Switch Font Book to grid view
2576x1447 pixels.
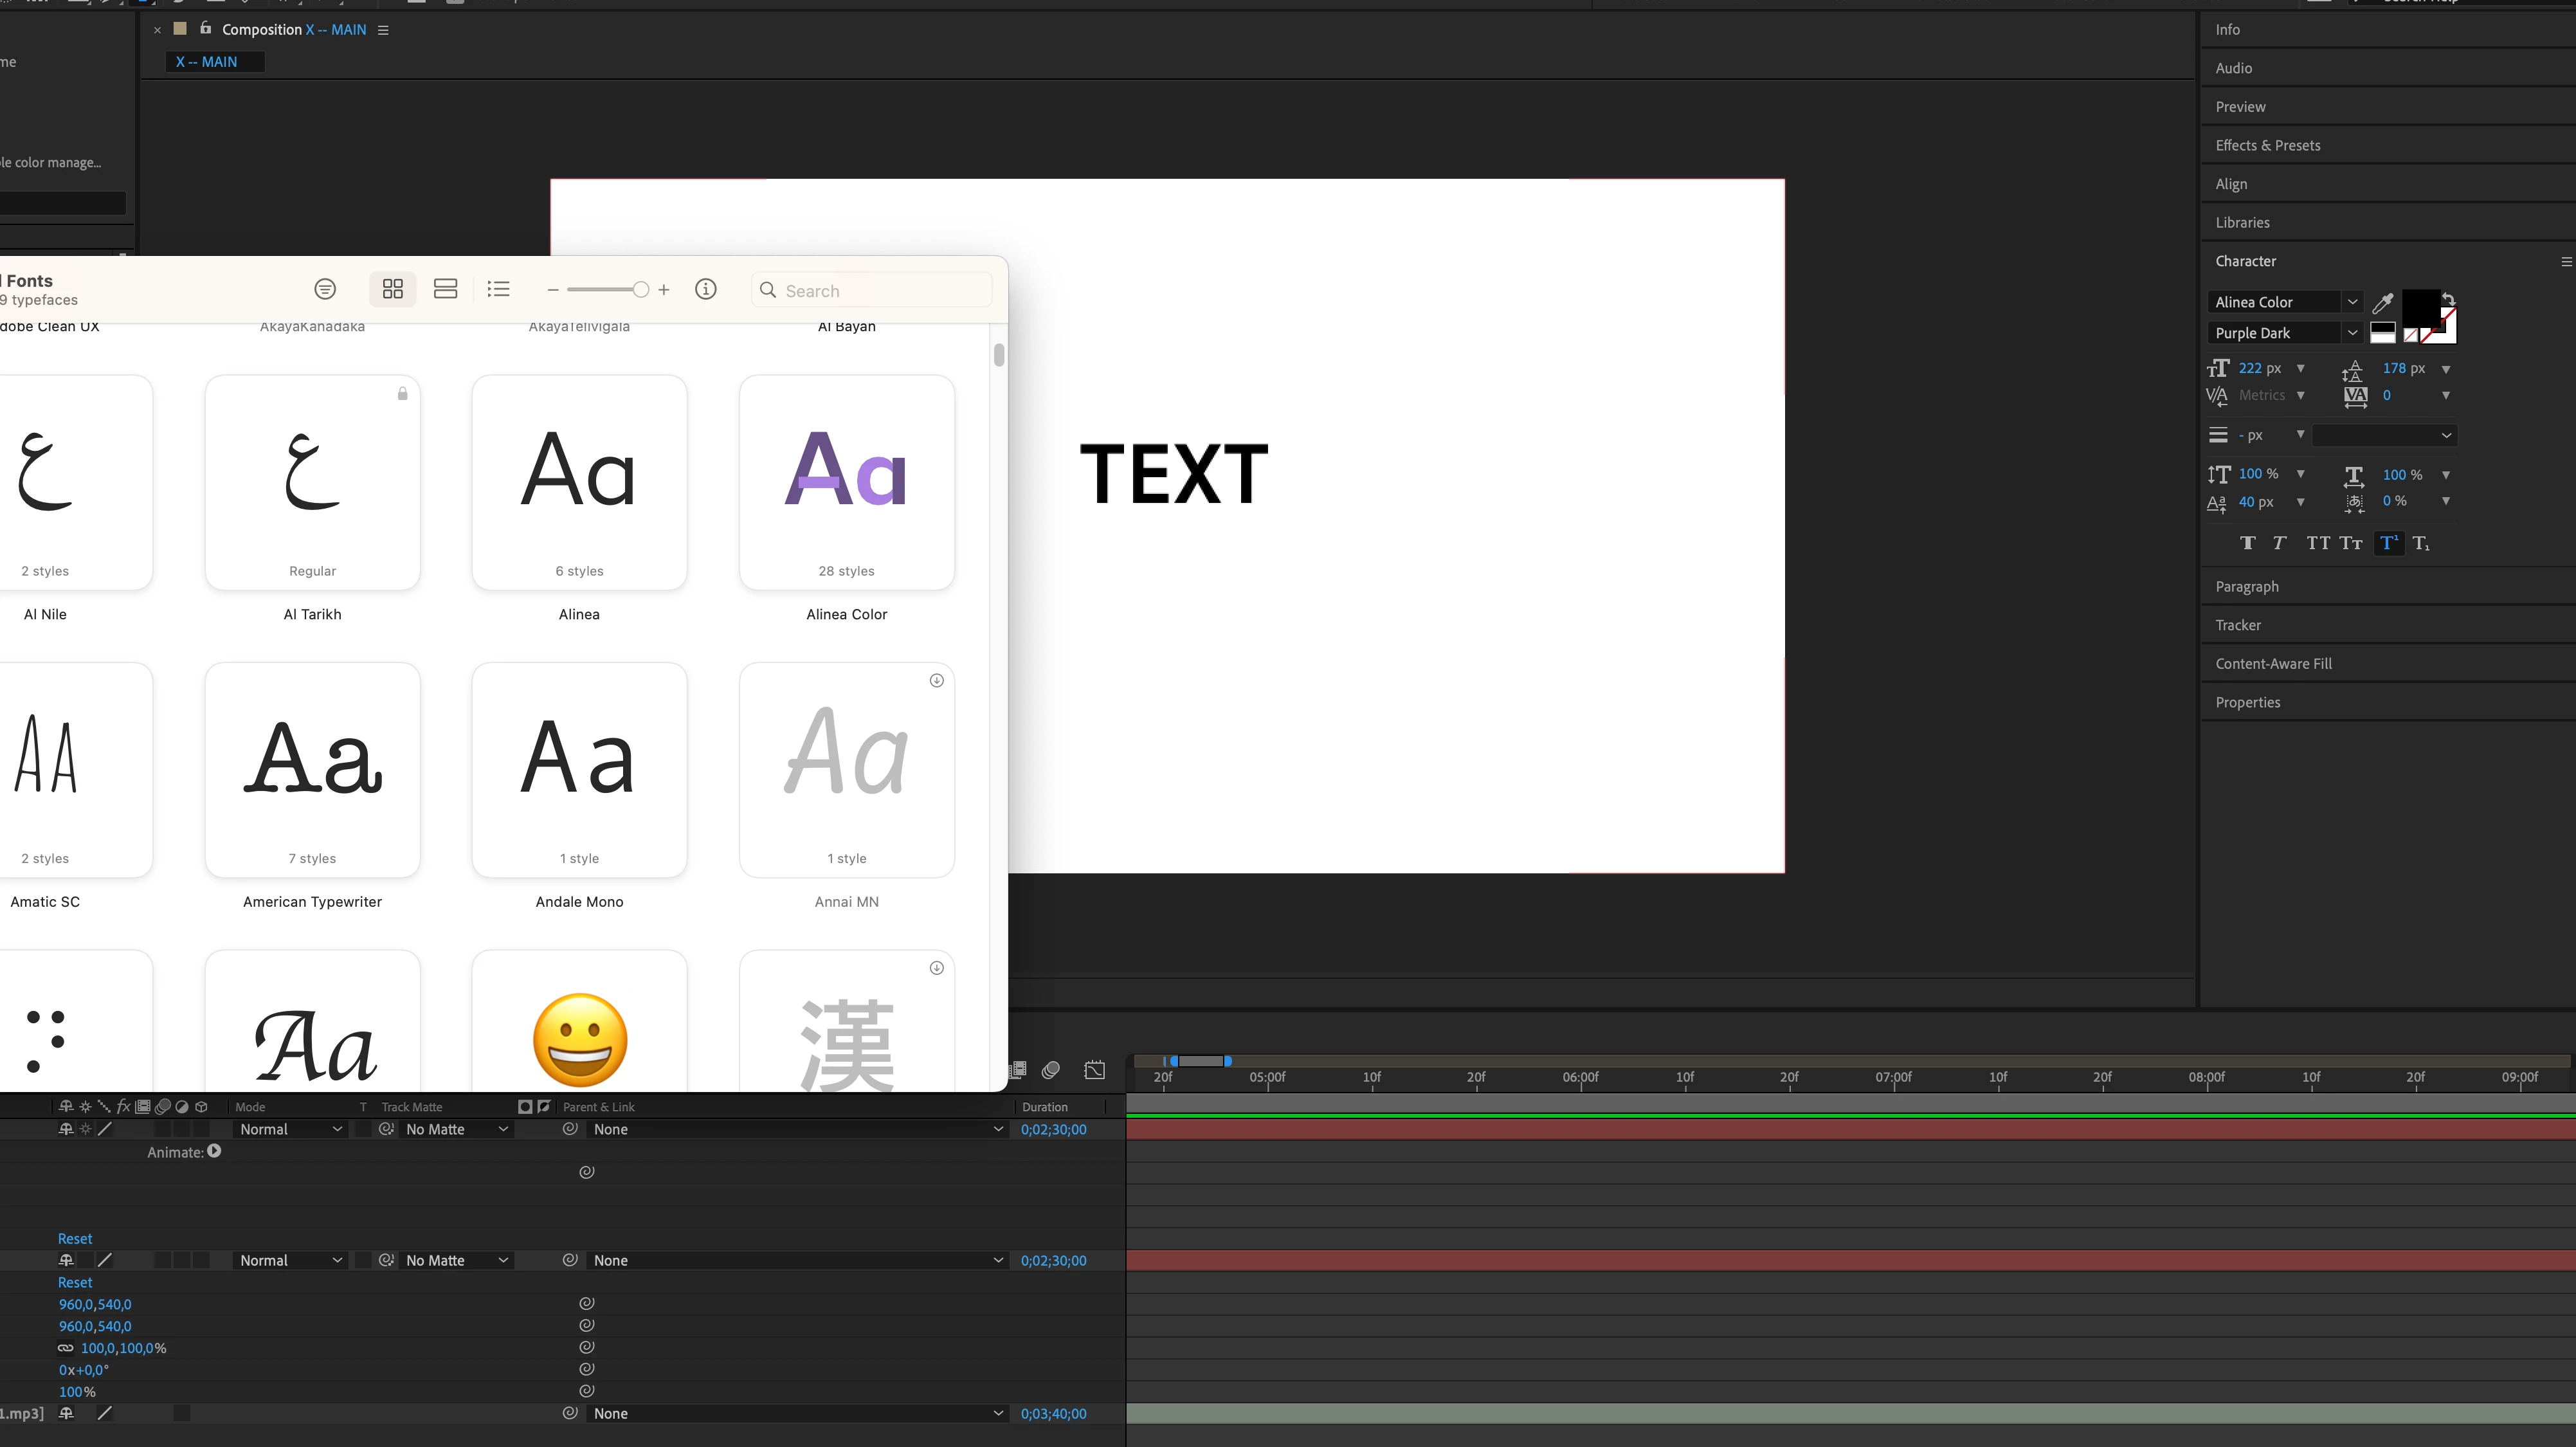point(392,289)
